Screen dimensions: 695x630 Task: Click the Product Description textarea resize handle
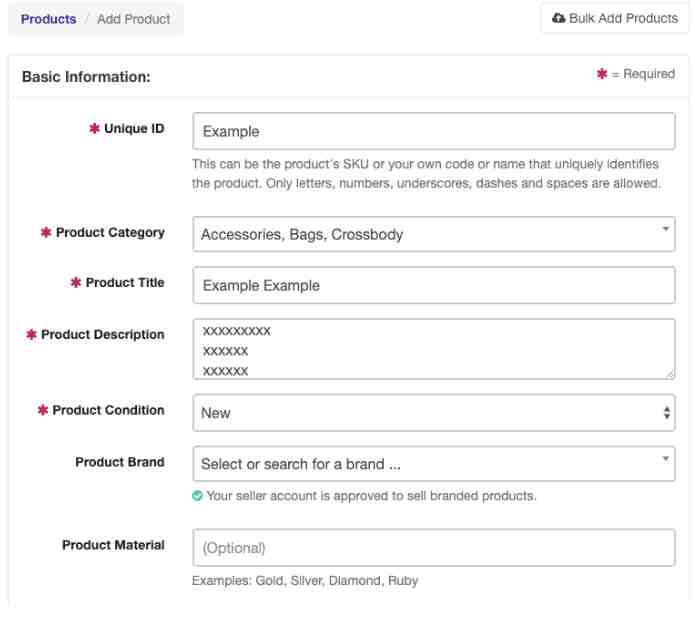[x=669, y=374]
